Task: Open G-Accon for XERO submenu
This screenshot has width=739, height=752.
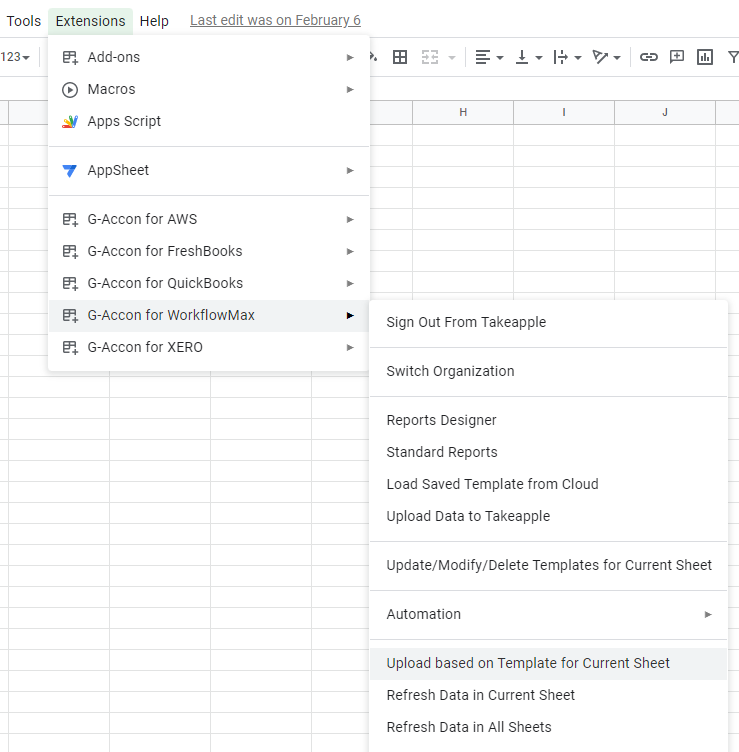Action: [x=209, y=347]
